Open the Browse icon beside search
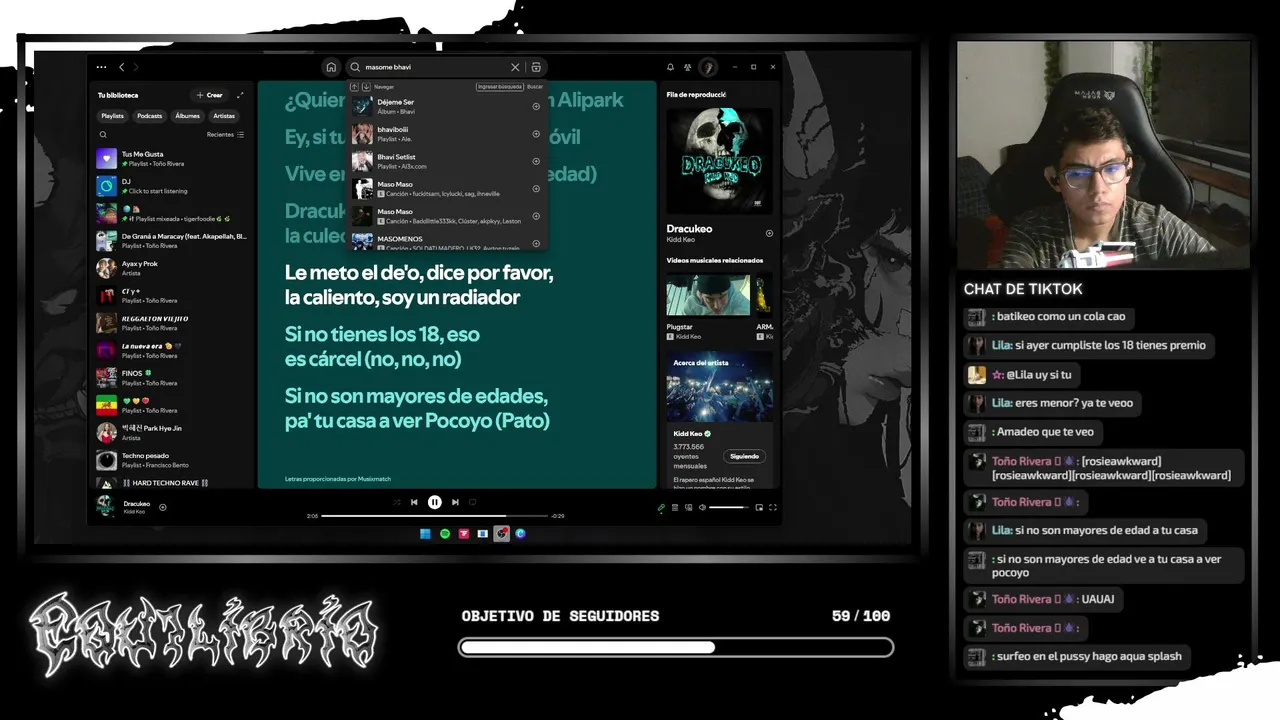This screenshot has width=1280, height=720. (536, 67)
